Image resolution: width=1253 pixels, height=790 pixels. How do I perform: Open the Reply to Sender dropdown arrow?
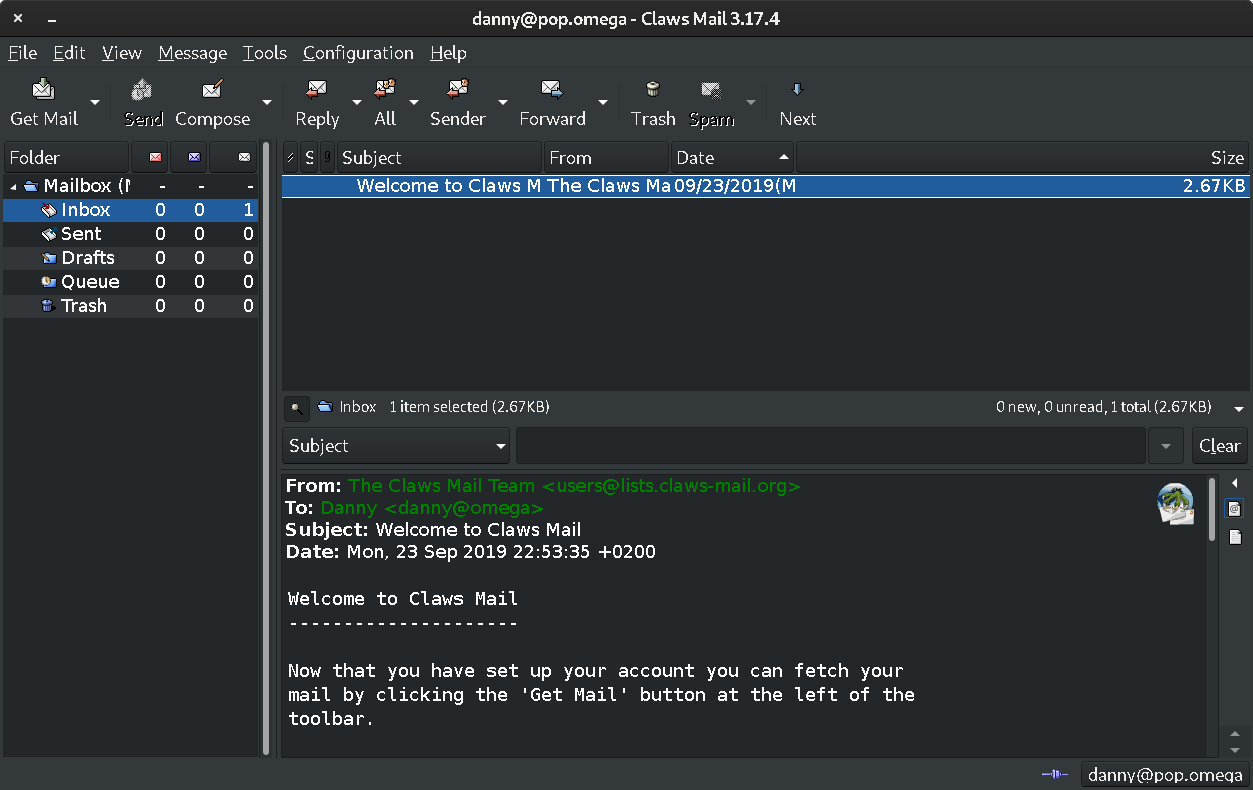click(x=503, y=102)
